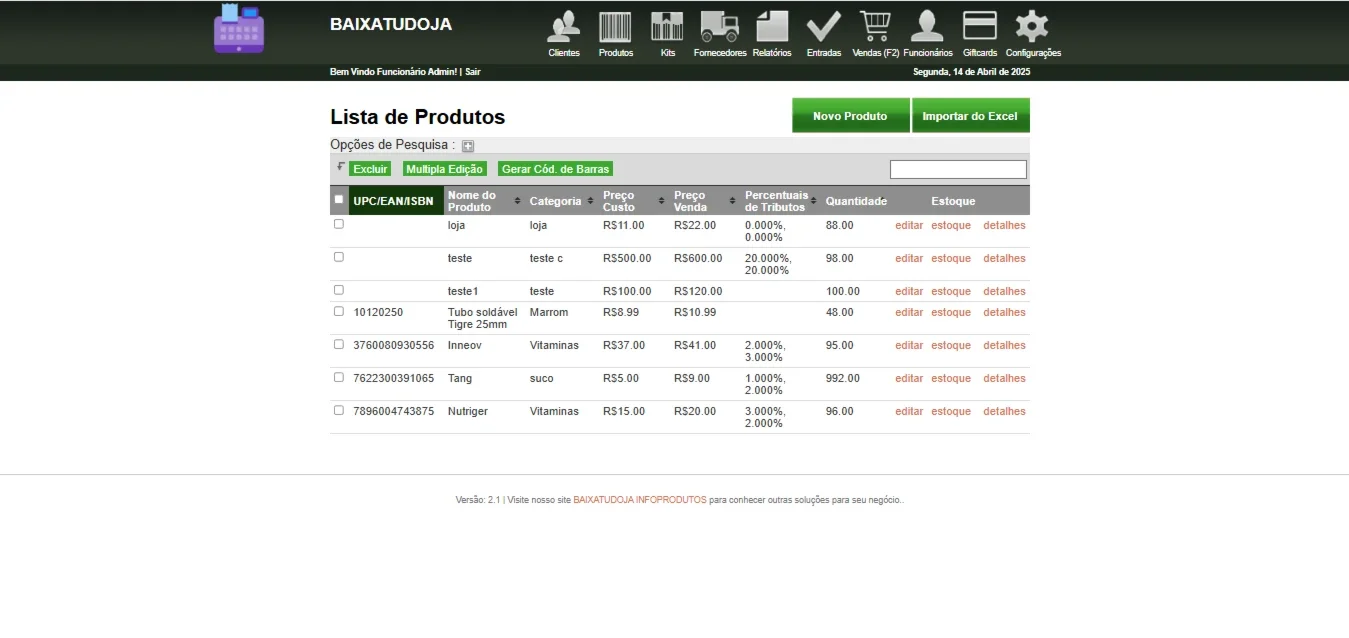The image size is (1349, 638).
Task: Click editar for product loja
Action: pyautogui.click(x=909, y=225)
